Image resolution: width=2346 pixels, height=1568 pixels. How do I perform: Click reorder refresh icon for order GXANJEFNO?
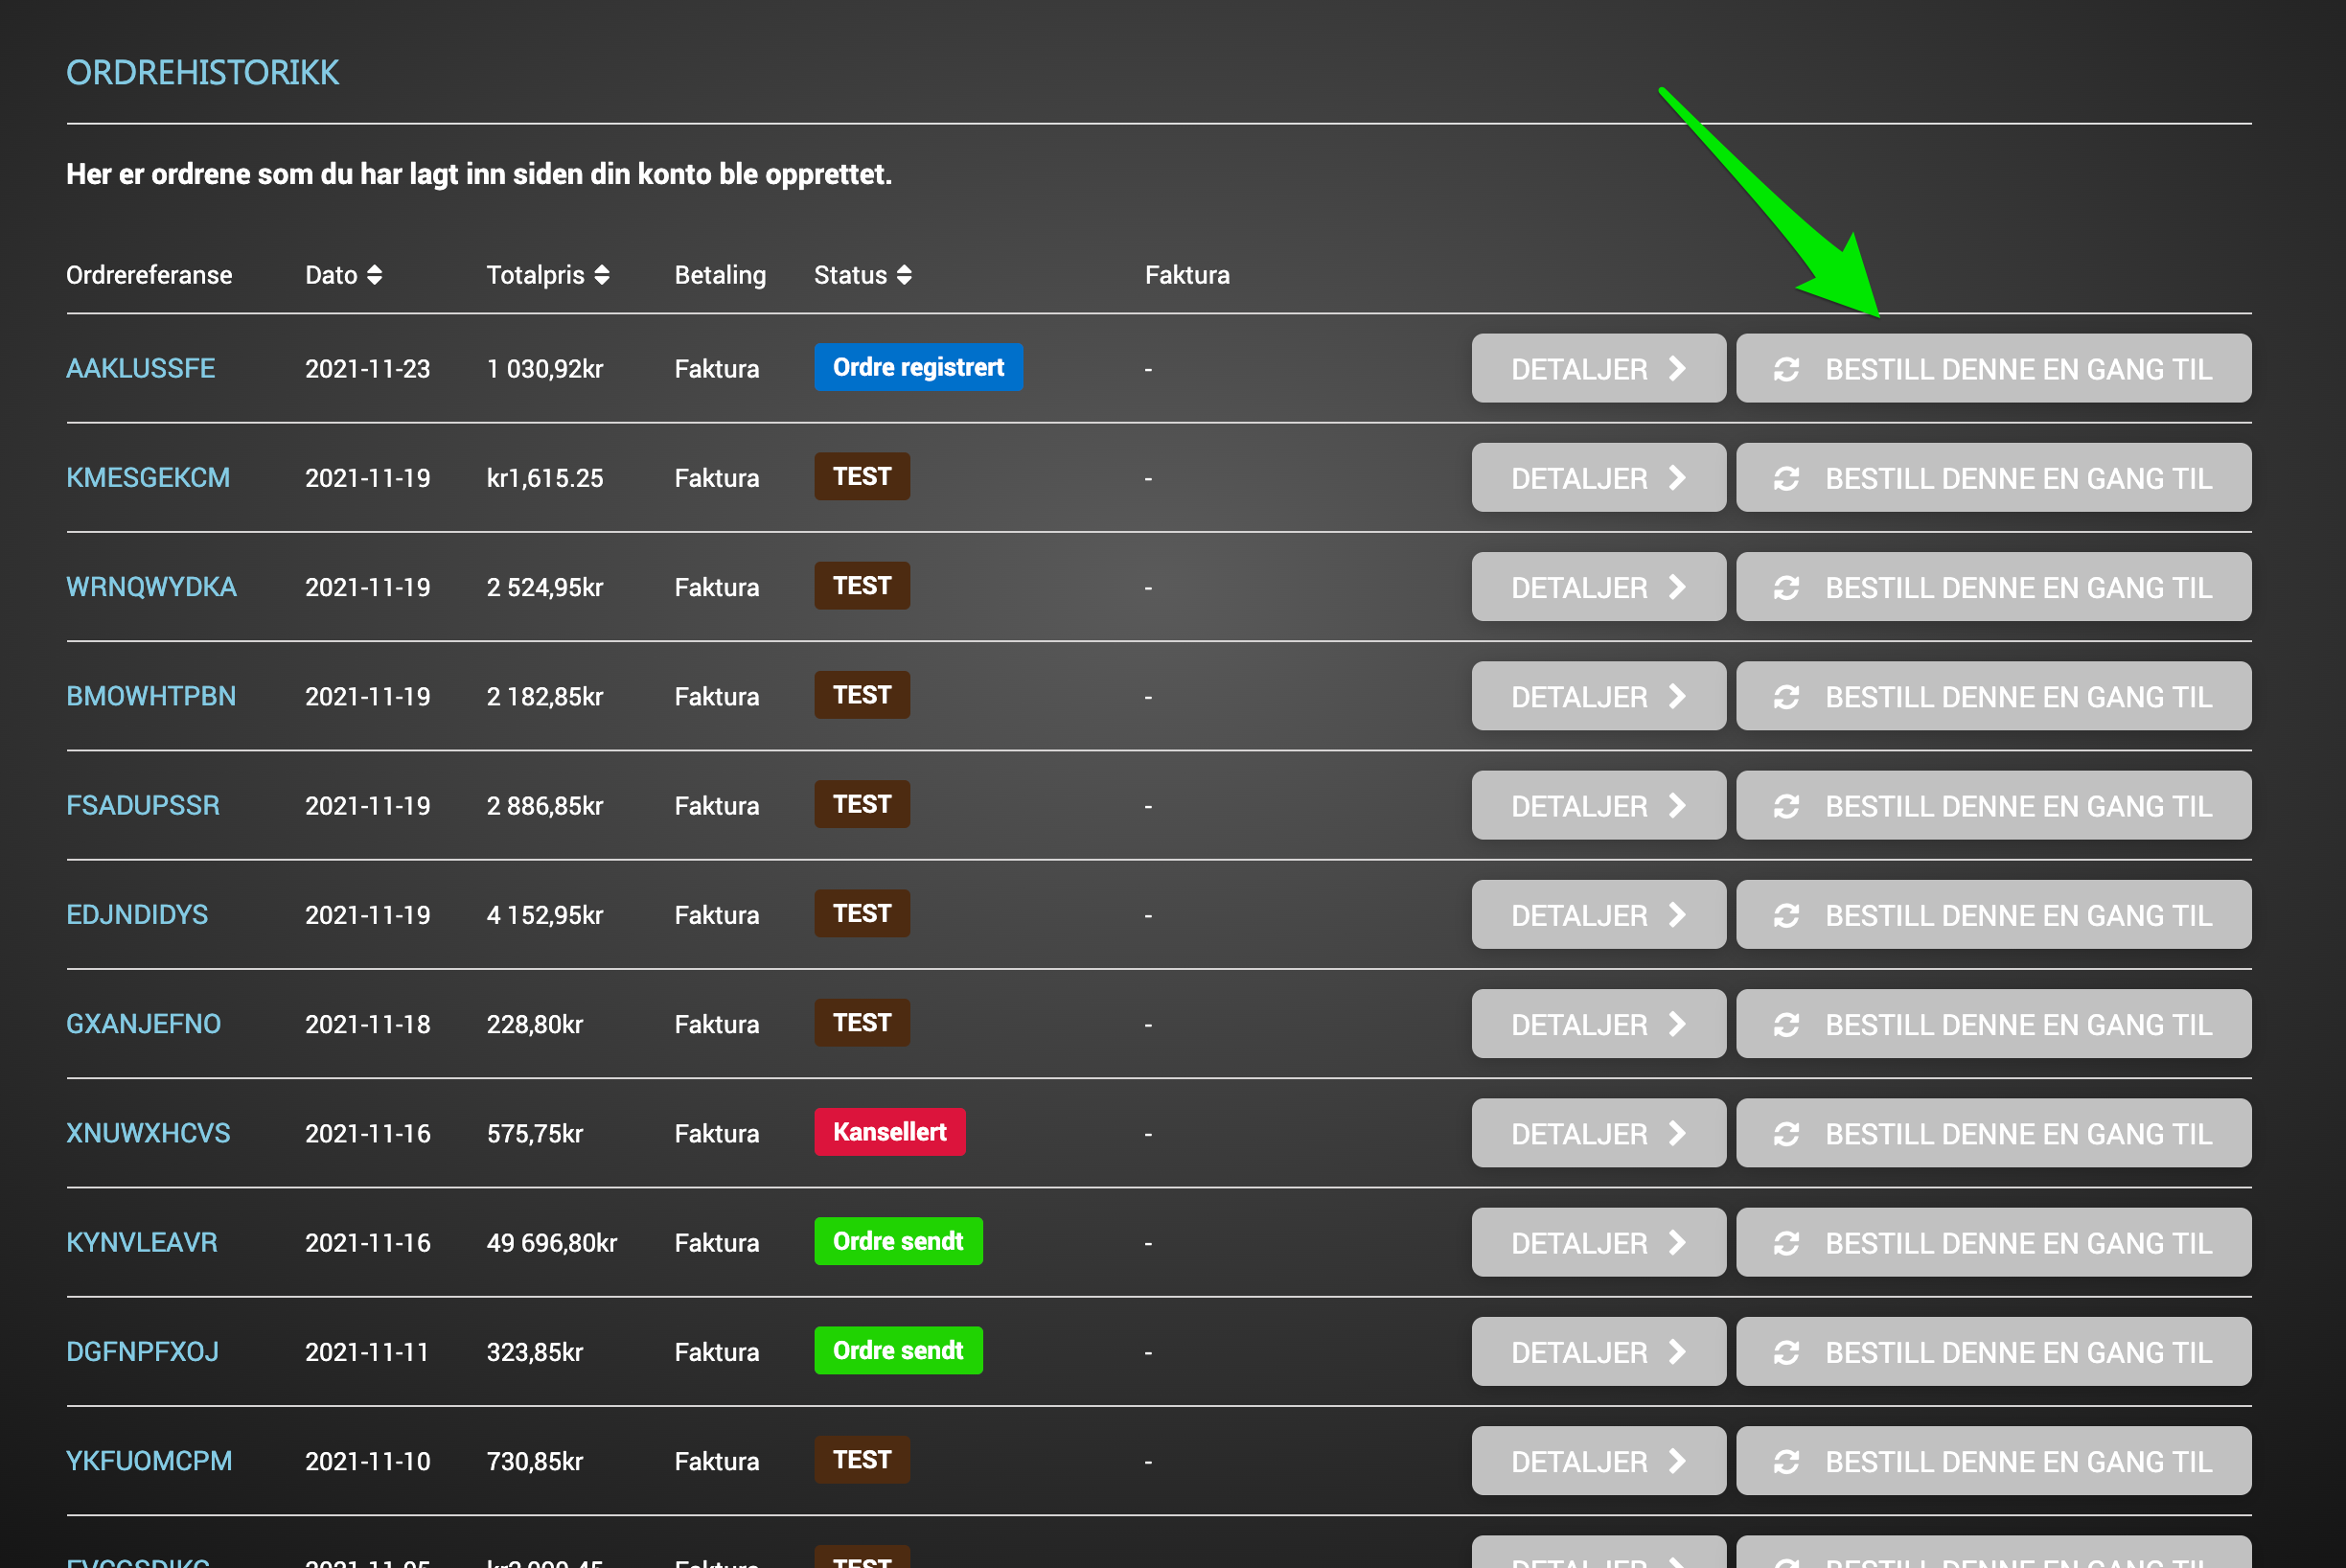point(1786,1025)
